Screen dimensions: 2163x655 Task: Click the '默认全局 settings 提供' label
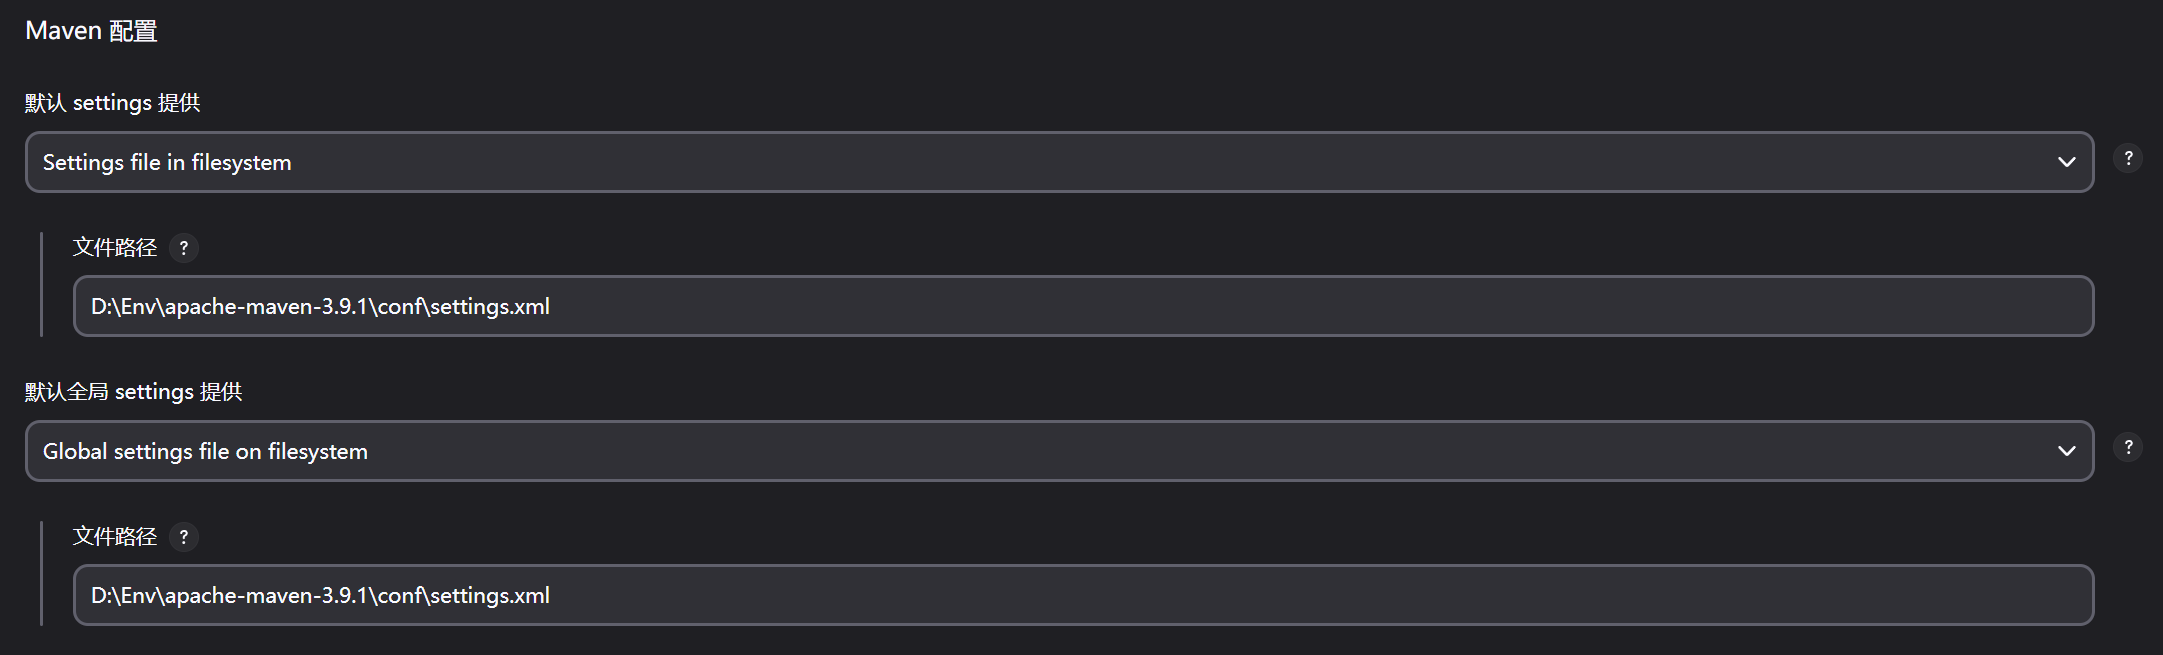point(133,392)
